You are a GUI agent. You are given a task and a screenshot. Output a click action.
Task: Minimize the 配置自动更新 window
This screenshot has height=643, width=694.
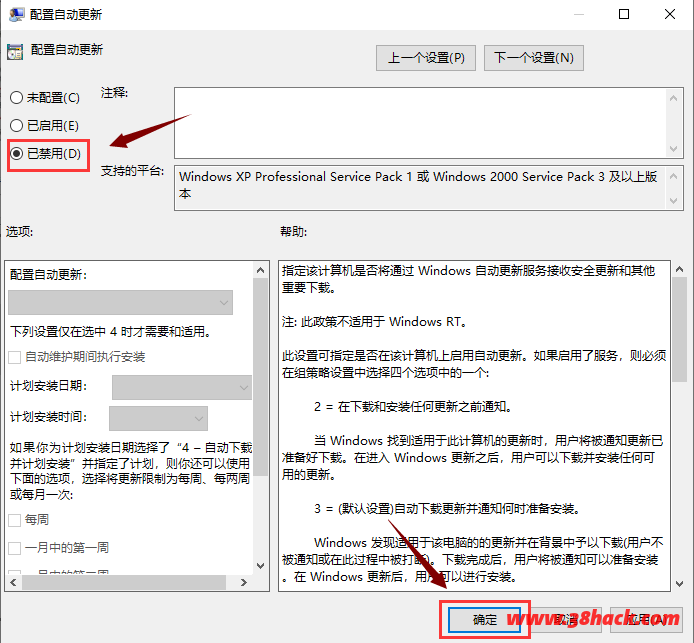point(577,15)
